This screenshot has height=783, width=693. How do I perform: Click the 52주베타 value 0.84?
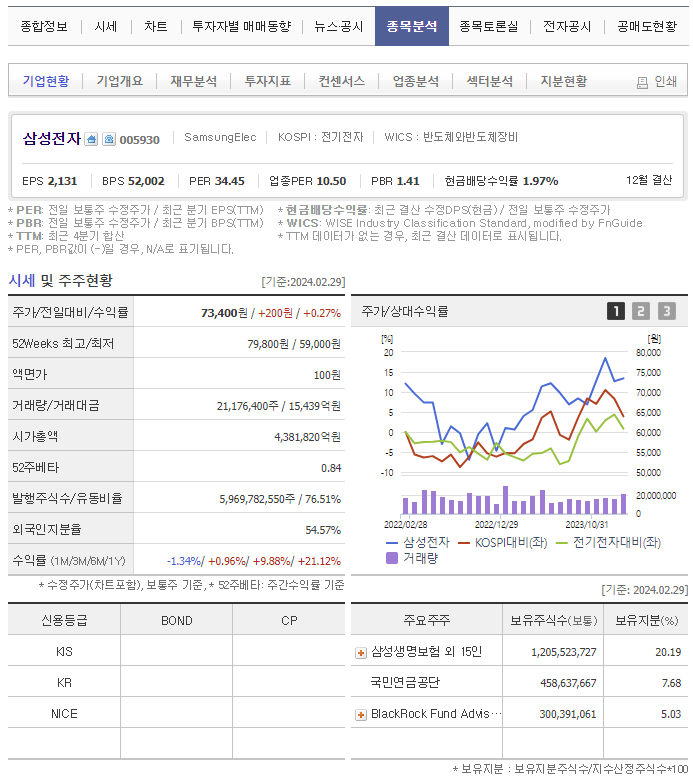coord(331,468)
